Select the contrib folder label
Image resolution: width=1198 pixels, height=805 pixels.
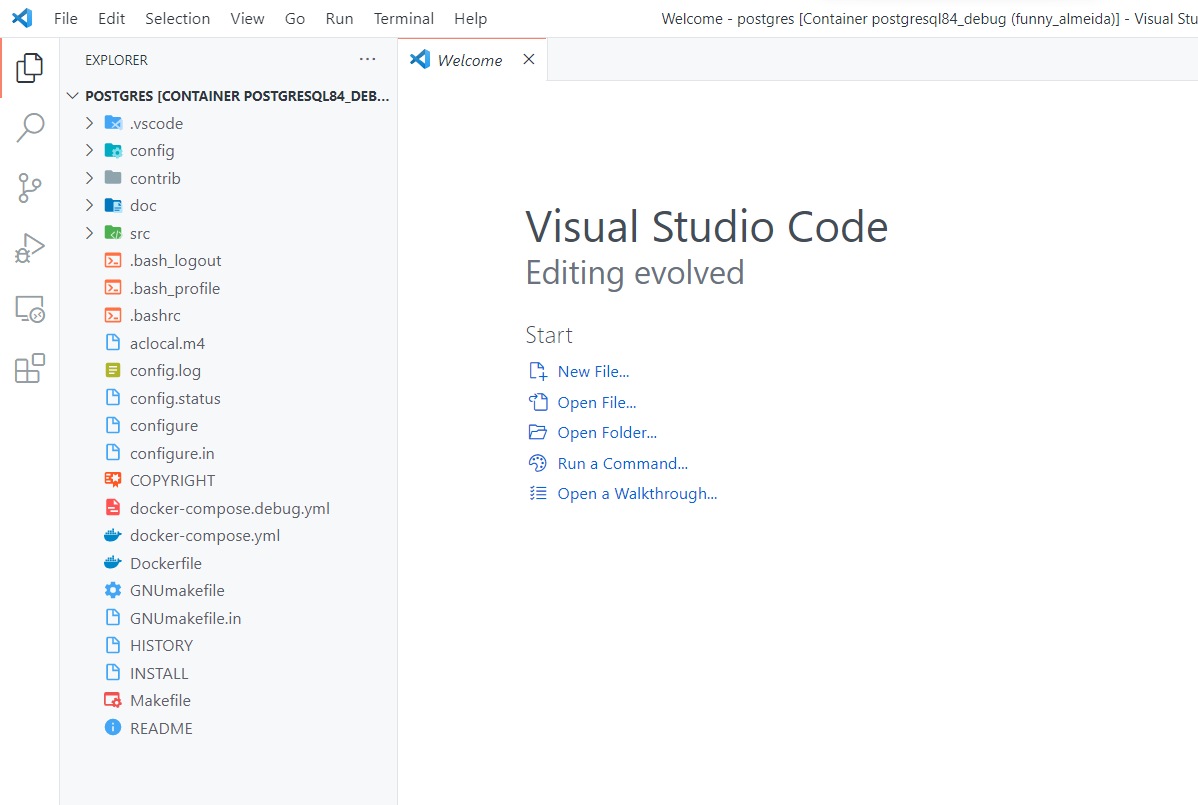tap(155, 178)
